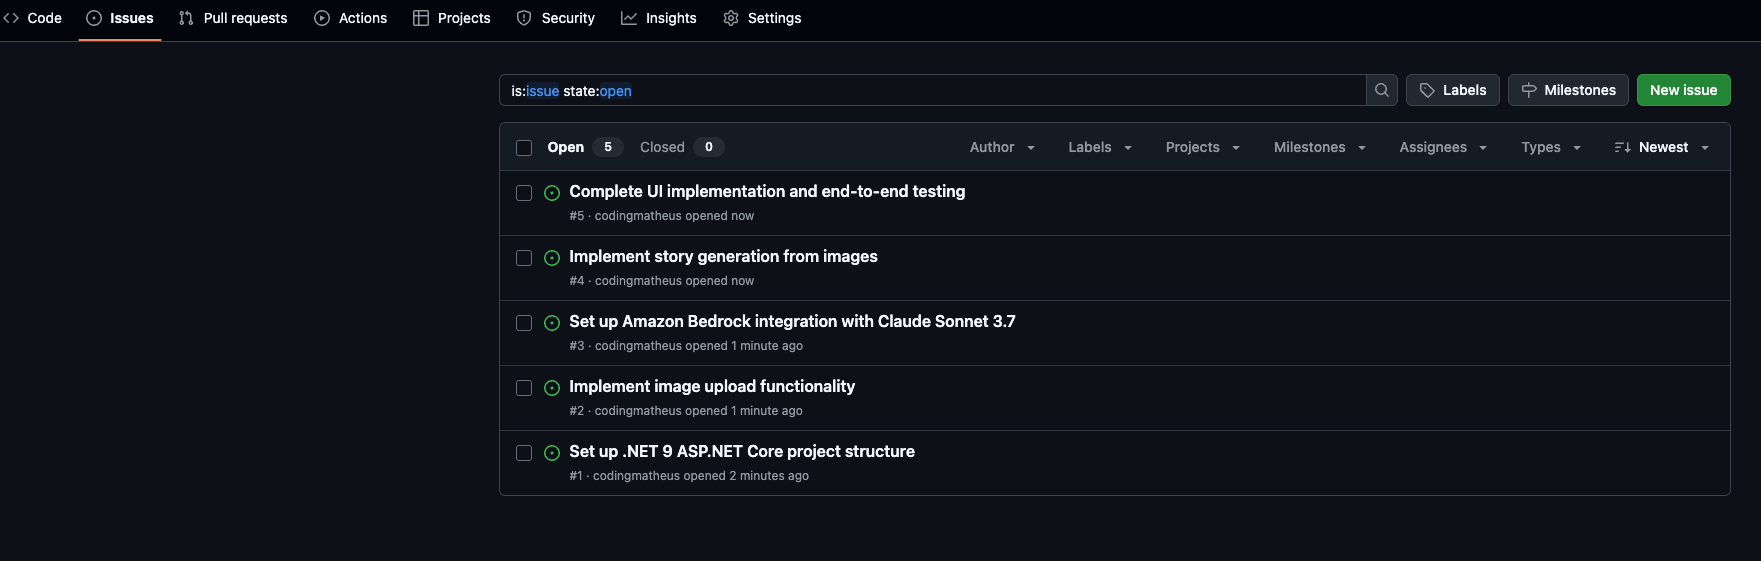Open the Issues repository tab

pyautogui.click(x=120, y=18)
